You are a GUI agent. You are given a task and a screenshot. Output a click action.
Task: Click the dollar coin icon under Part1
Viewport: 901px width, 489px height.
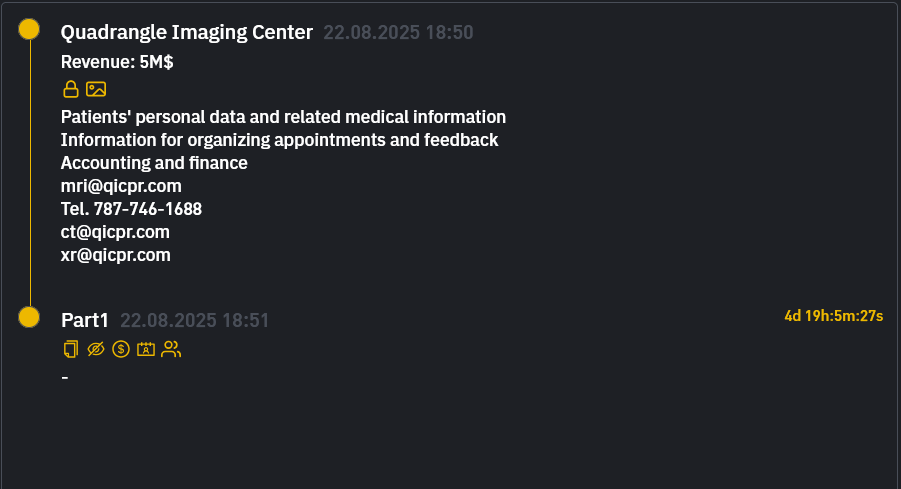tap(121, 349)
